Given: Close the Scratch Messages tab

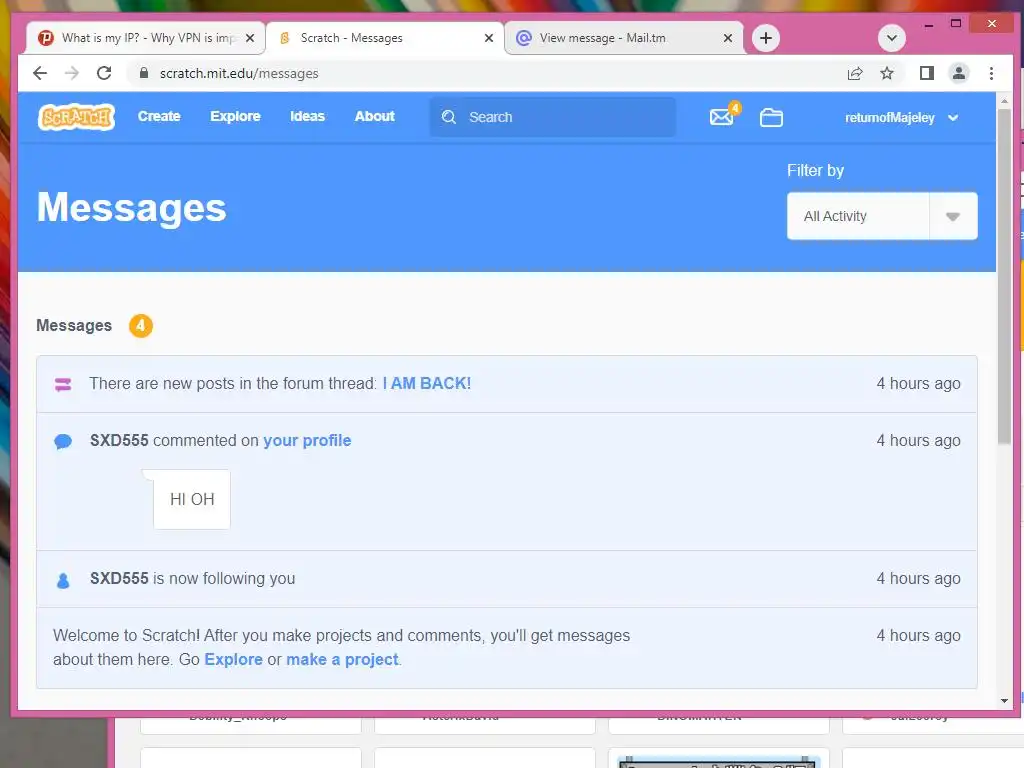Looking at the screenshot, I should (488, 38).
